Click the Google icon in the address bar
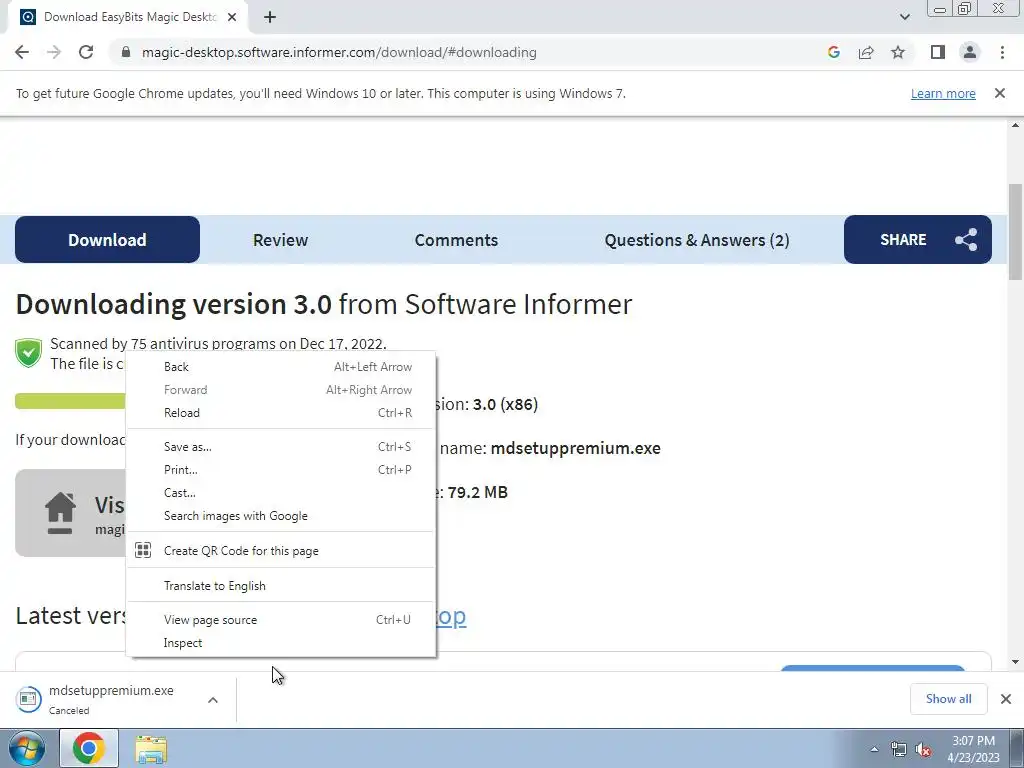 coord(833,52)
